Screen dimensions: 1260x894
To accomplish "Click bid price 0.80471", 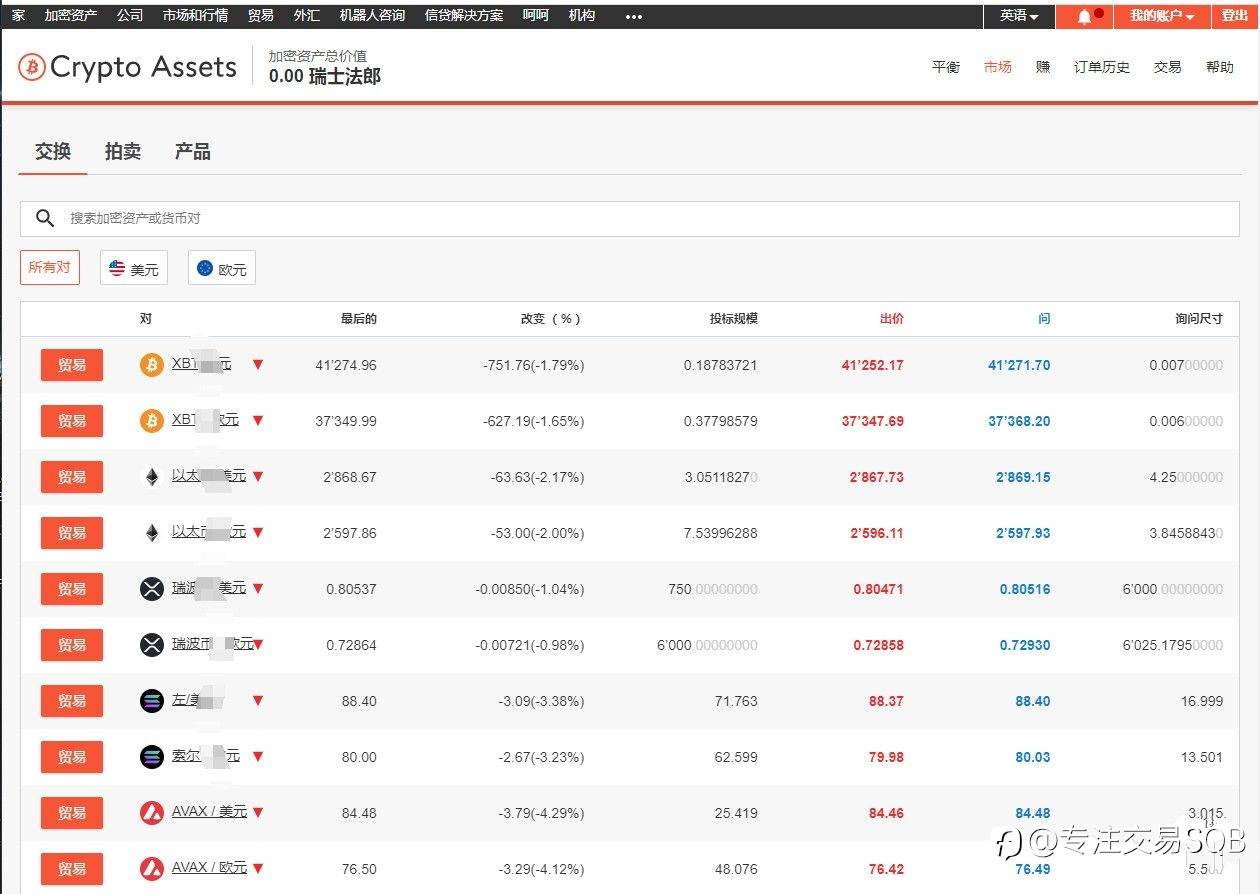I will click(878, 589).
